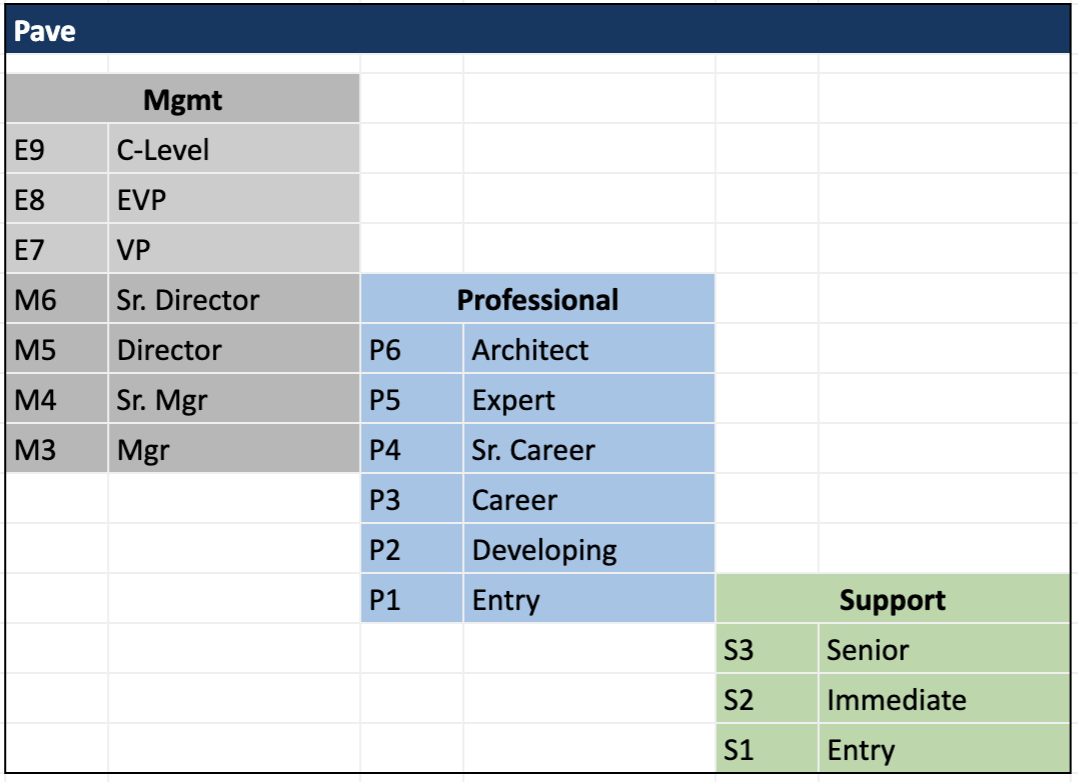Click the M3 level cell

pyautogui.click(x=56, y=448)
